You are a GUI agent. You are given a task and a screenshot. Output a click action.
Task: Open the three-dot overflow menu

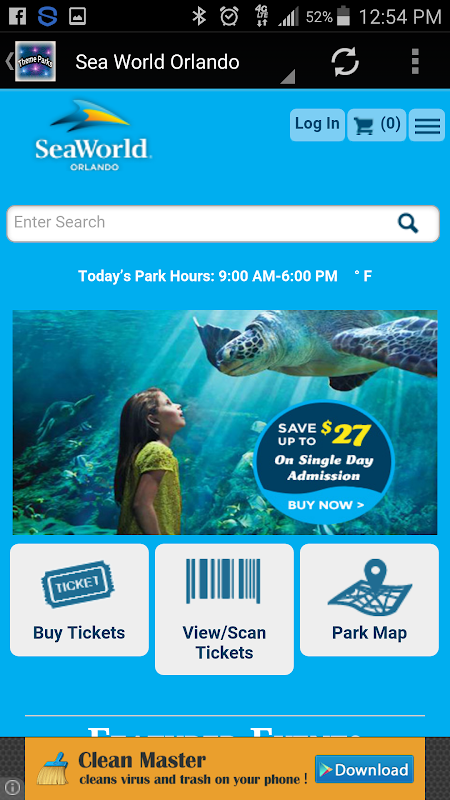[x=415, y=62]
